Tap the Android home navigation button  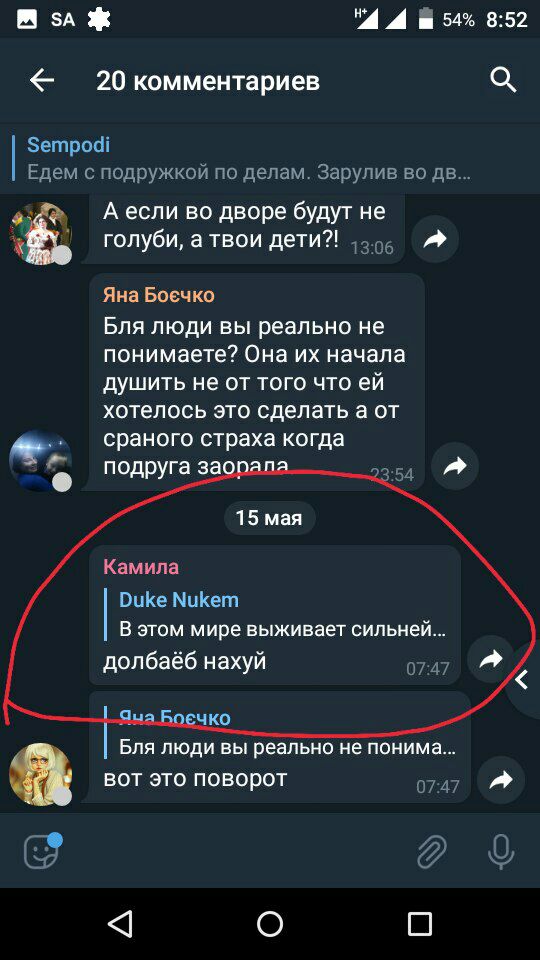point(270,923)
